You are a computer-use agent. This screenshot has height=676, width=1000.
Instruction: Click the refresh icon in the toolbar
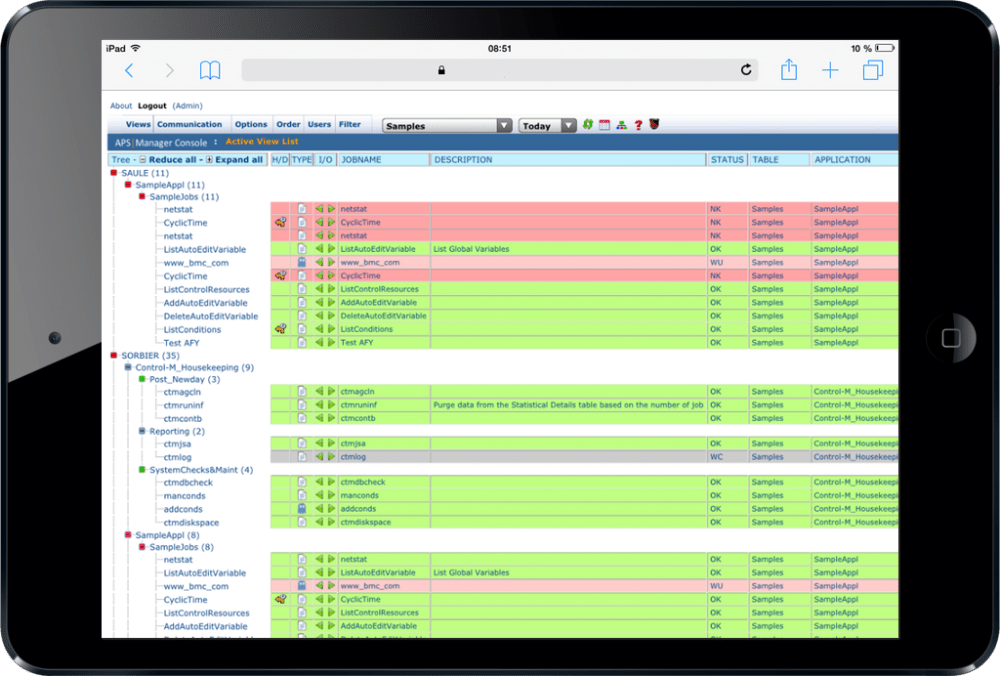coord(590,124)
